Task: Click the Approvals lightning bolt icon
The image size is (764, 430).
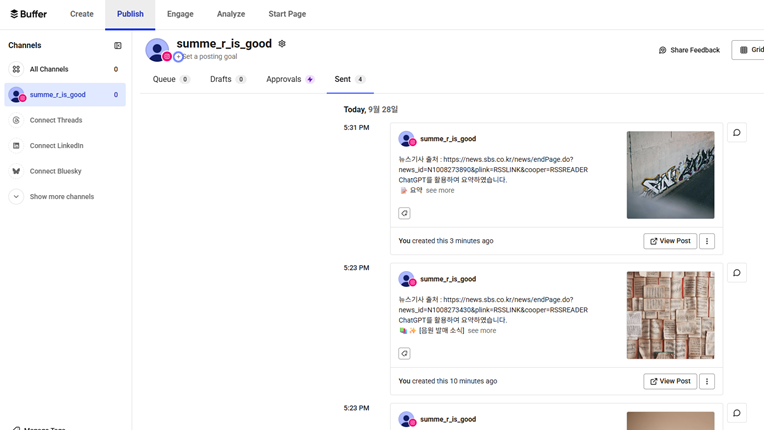Action: [x=310, y=79]
